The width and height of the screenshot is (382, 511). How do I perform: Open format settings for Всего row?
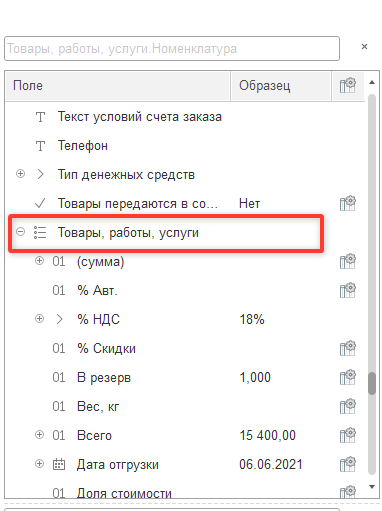click(x=348, y=435)
